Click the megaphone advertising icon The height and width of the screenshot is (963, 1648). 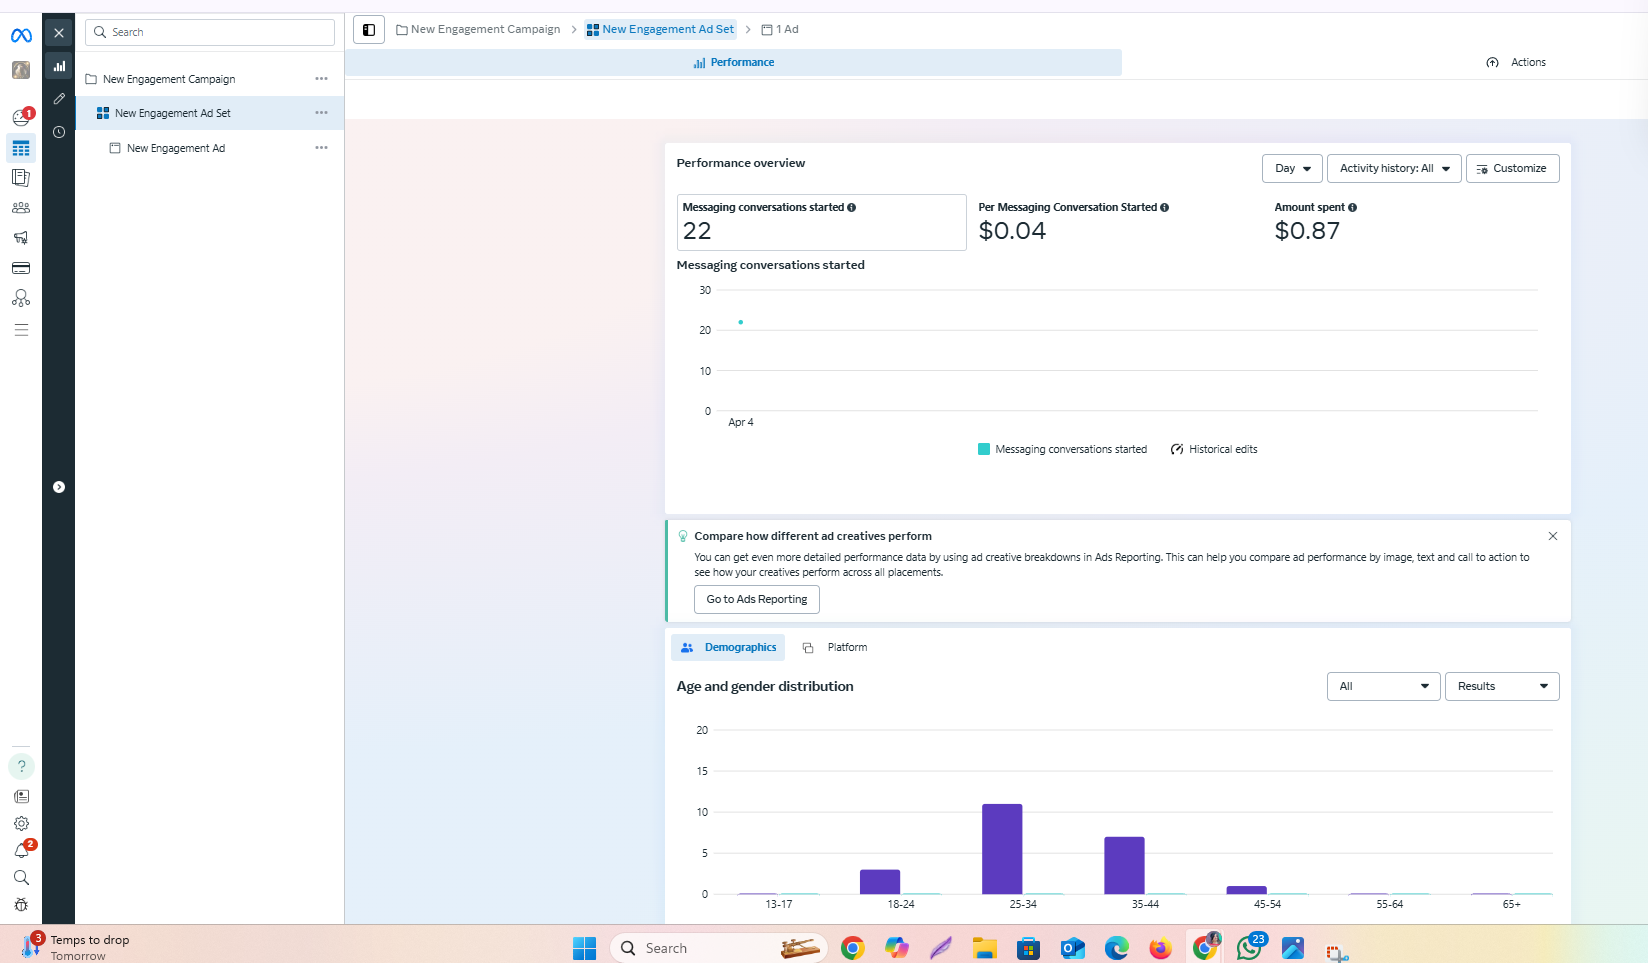click(21, 238)
